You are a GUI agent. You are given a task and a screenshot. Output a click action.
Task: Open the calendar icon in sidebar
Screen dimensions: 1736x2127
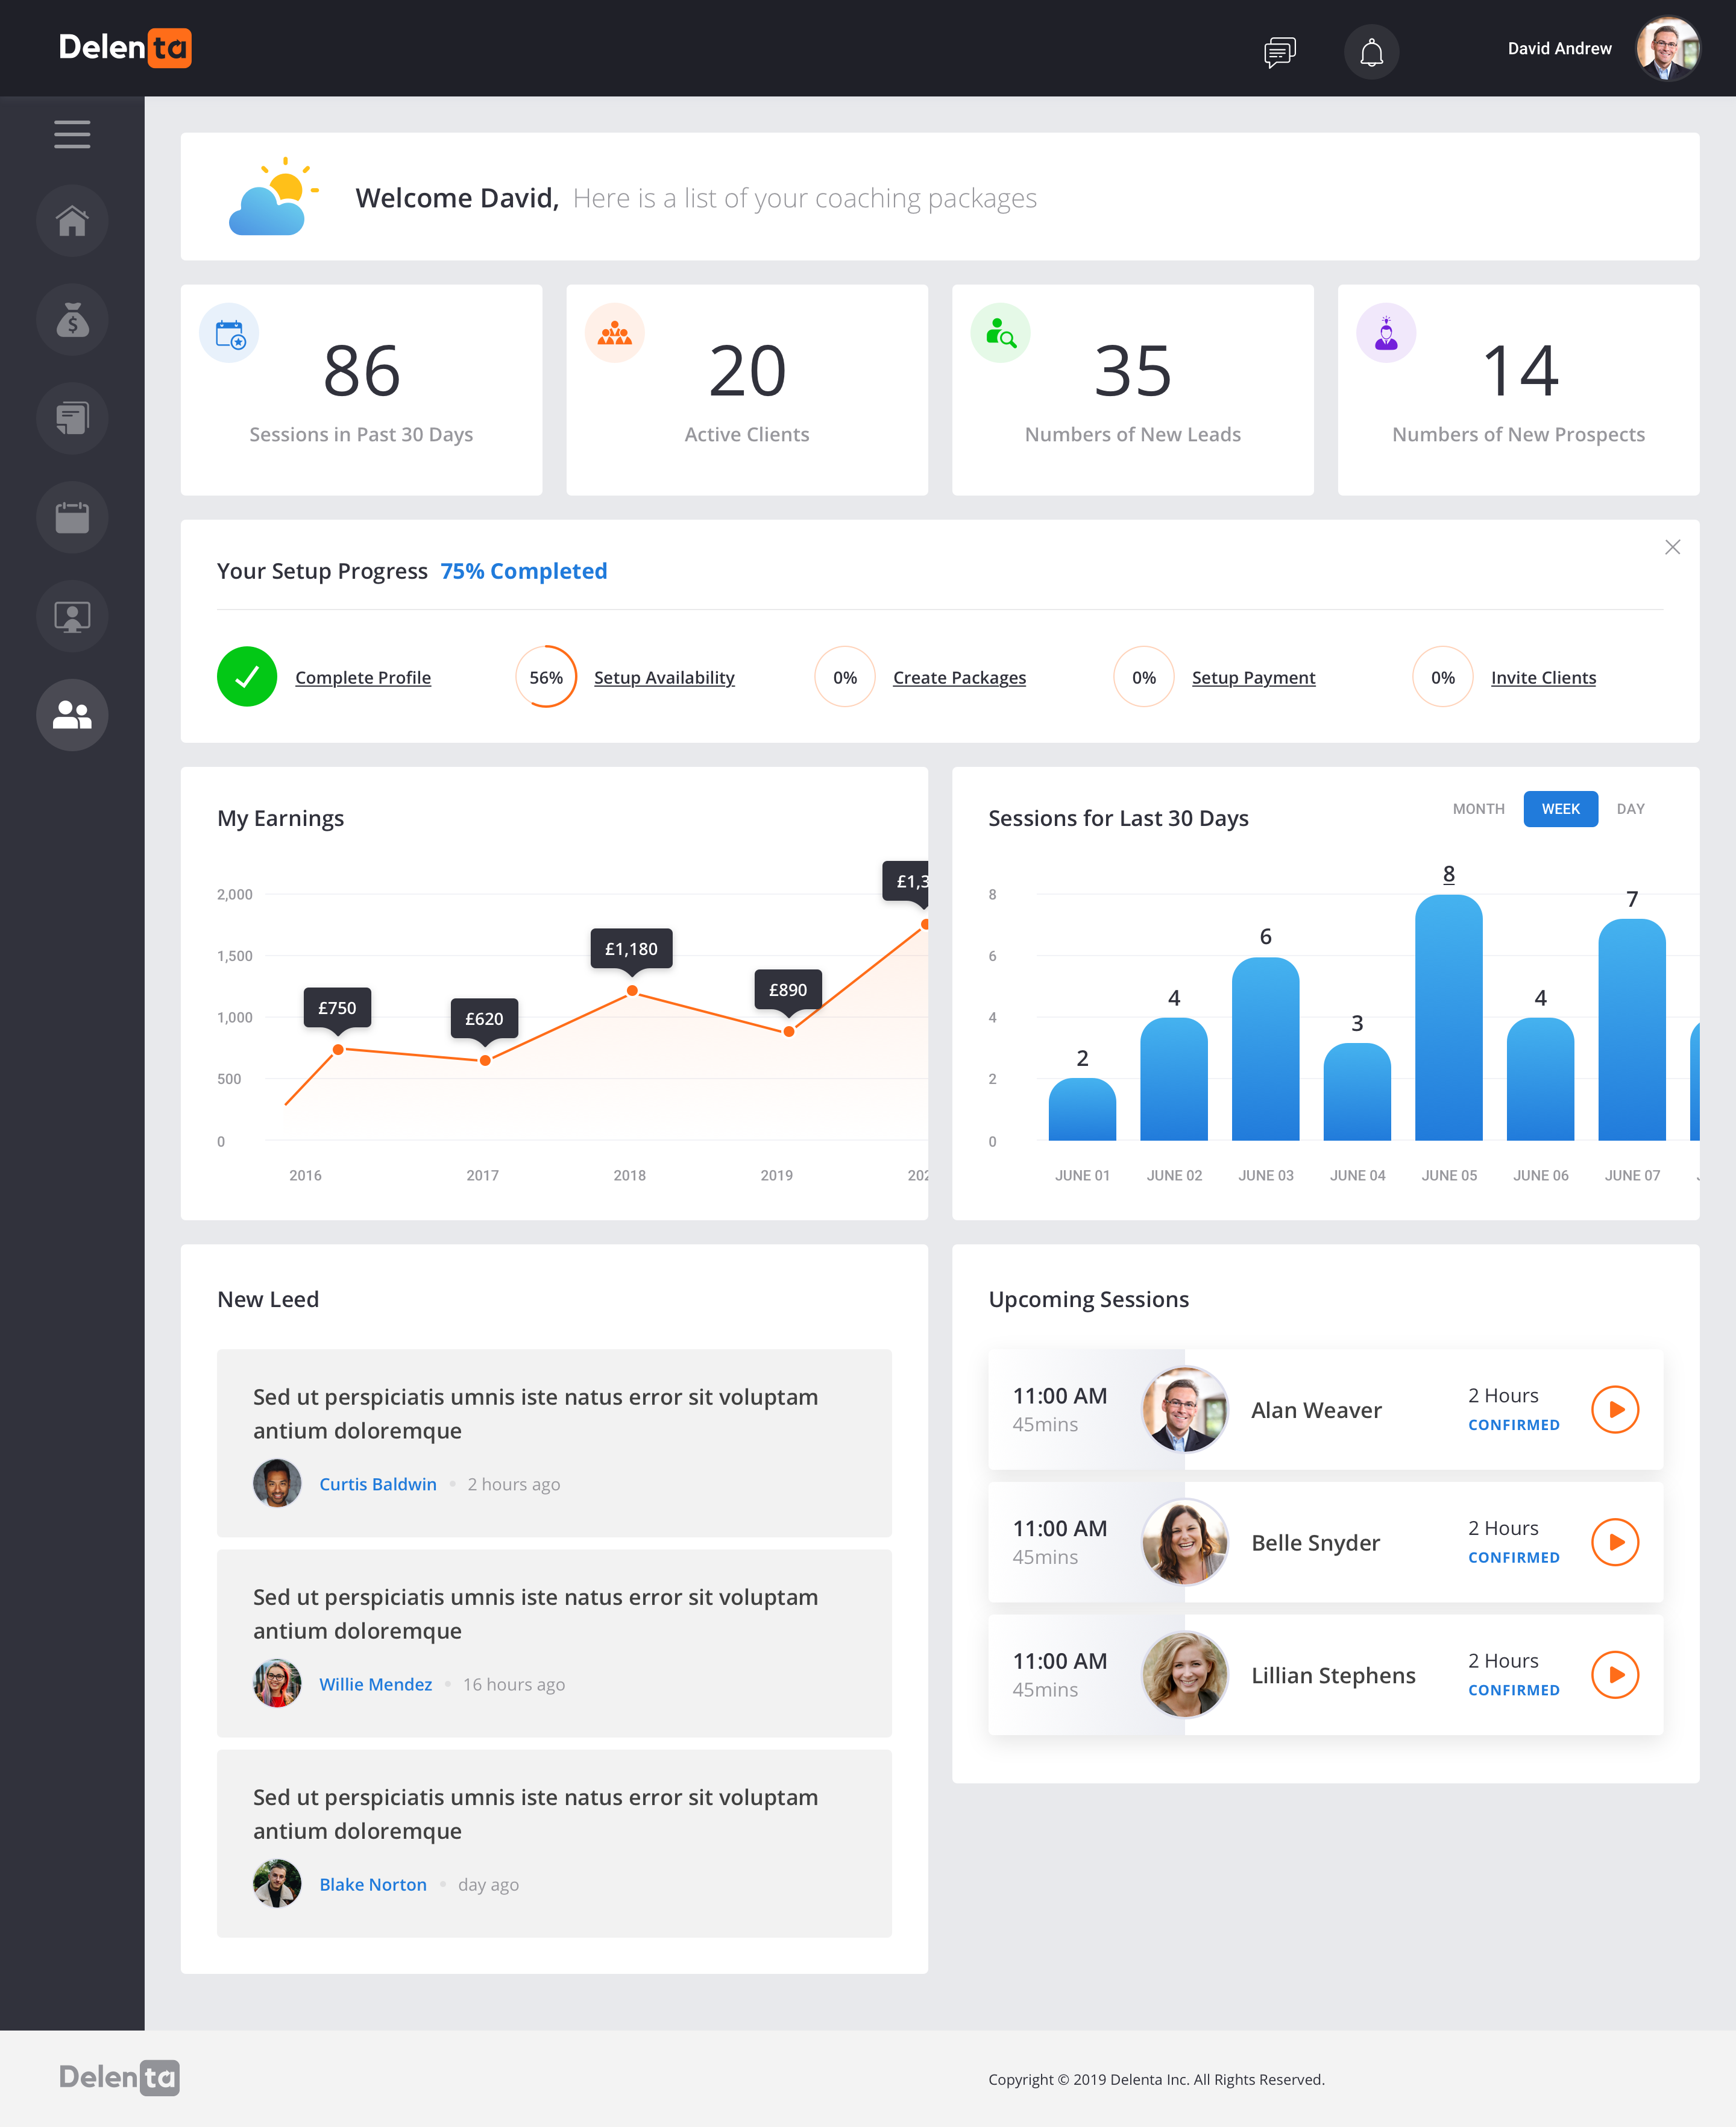point(72,517)
